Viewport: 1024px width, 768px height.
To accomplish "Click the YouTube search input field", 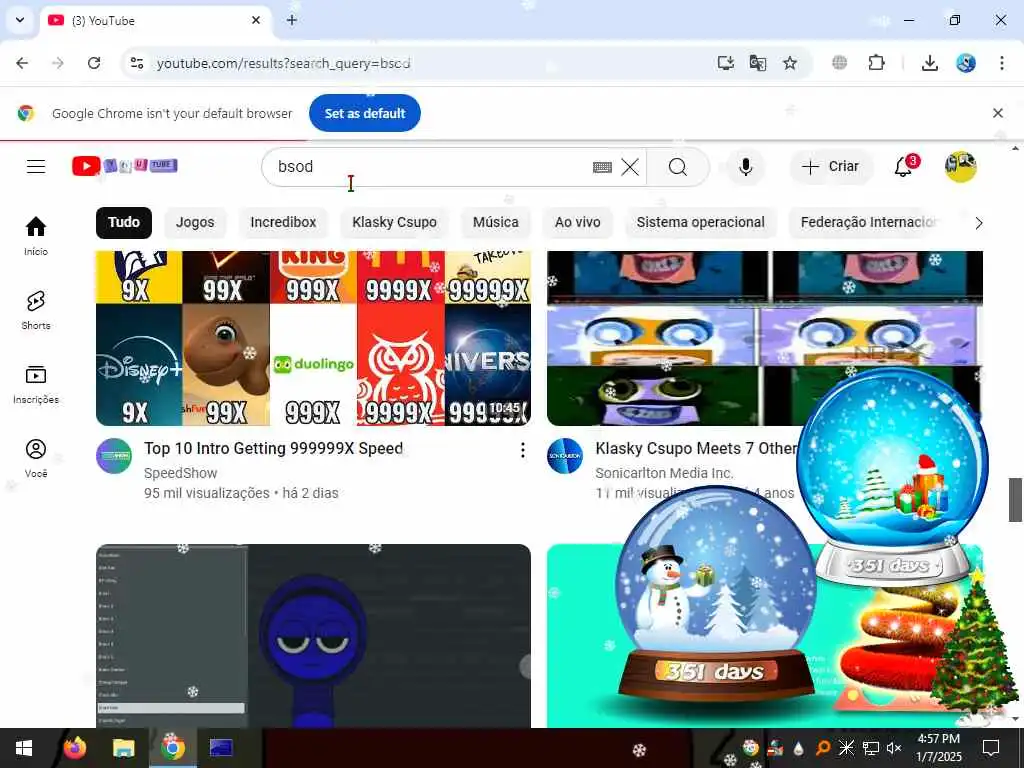I will pyautogui.click(x=431, y=167).
